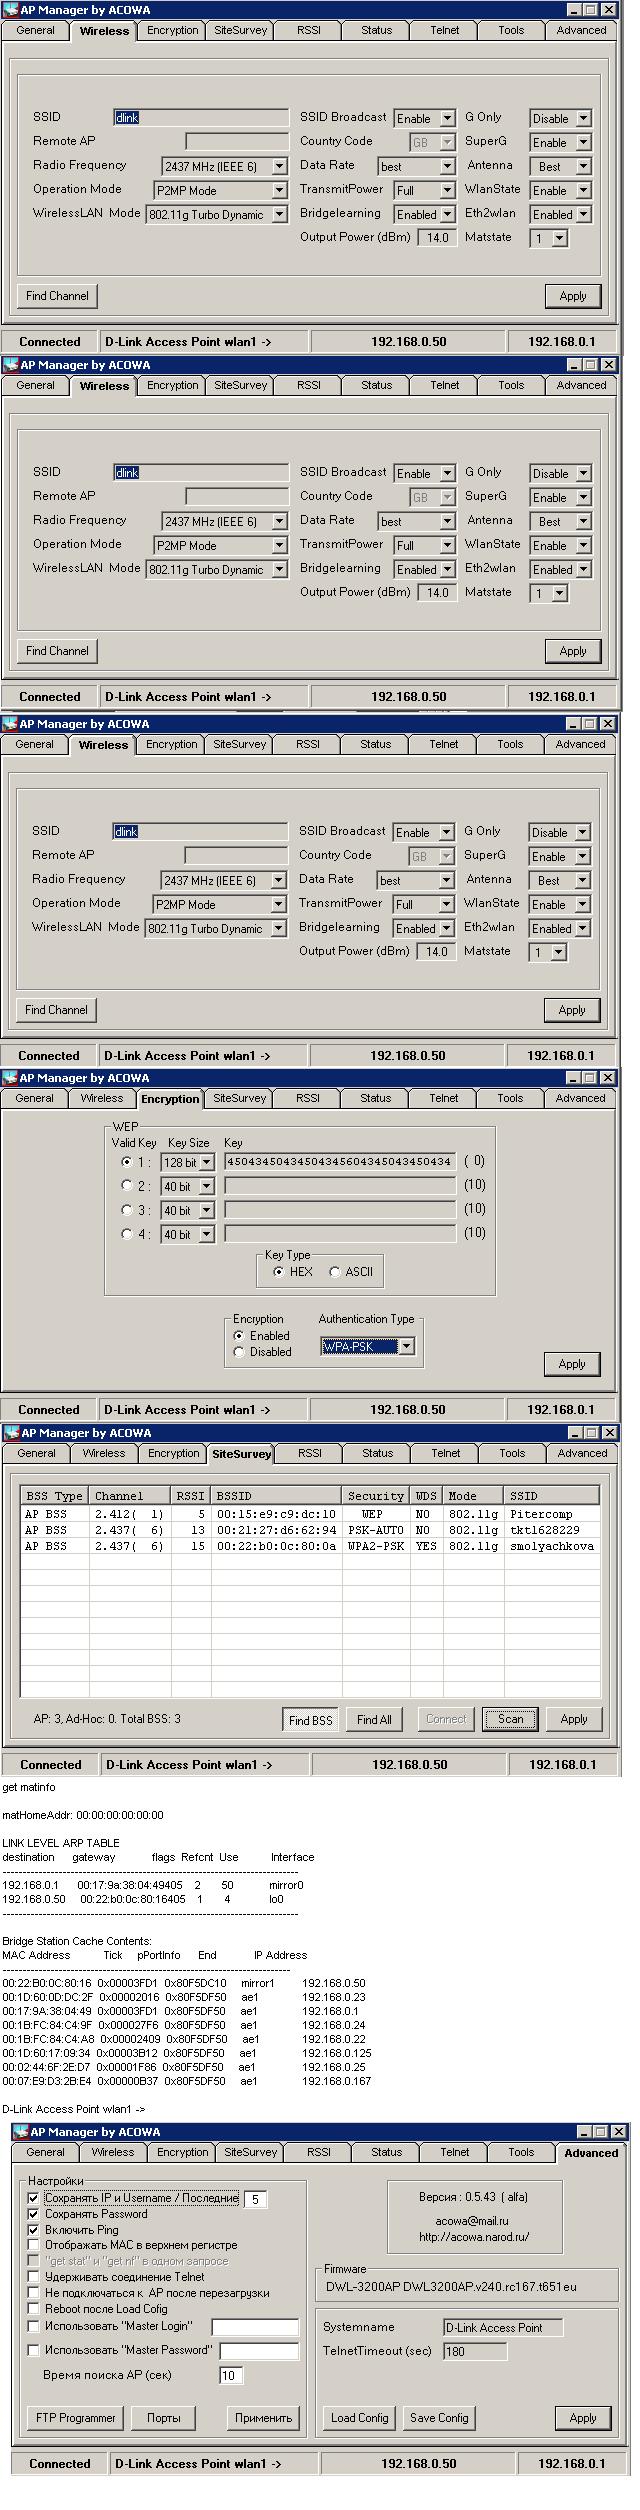Select the Pitercomp network row
The image size is (640, 2510).
coord(310,1514)
